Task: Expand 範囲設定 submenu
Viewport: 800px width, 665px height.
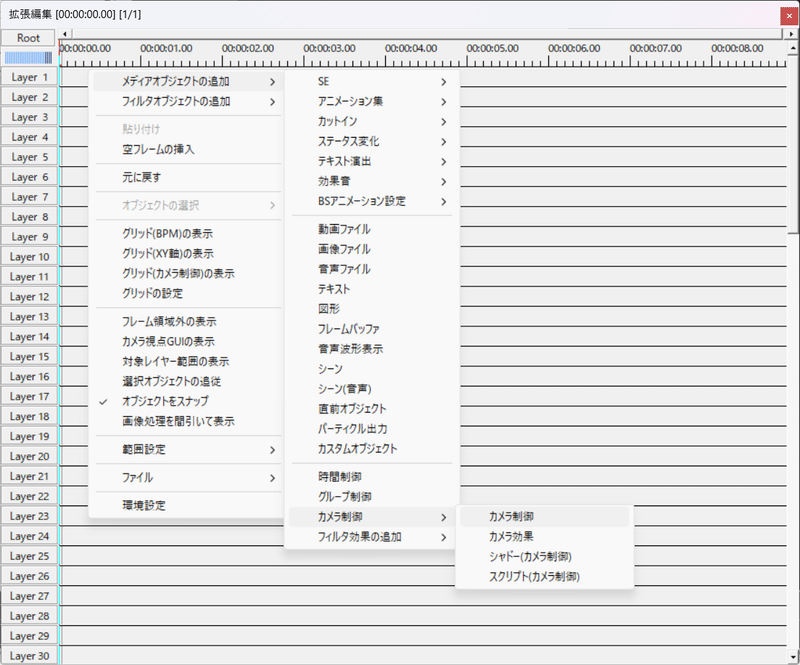Action: tap(187, 450)
